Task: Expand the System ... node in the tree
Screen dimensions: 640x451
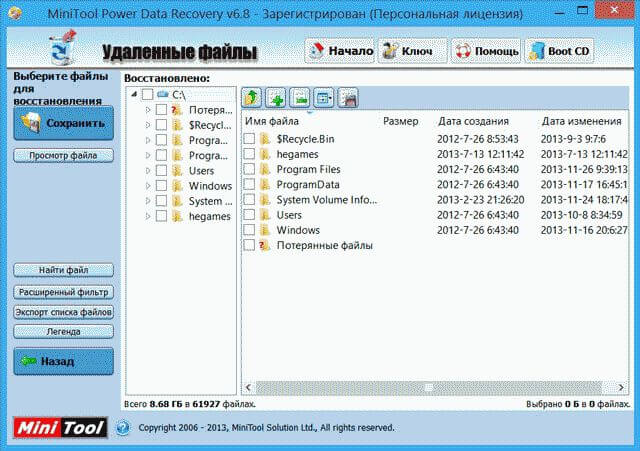Action: 148,201
